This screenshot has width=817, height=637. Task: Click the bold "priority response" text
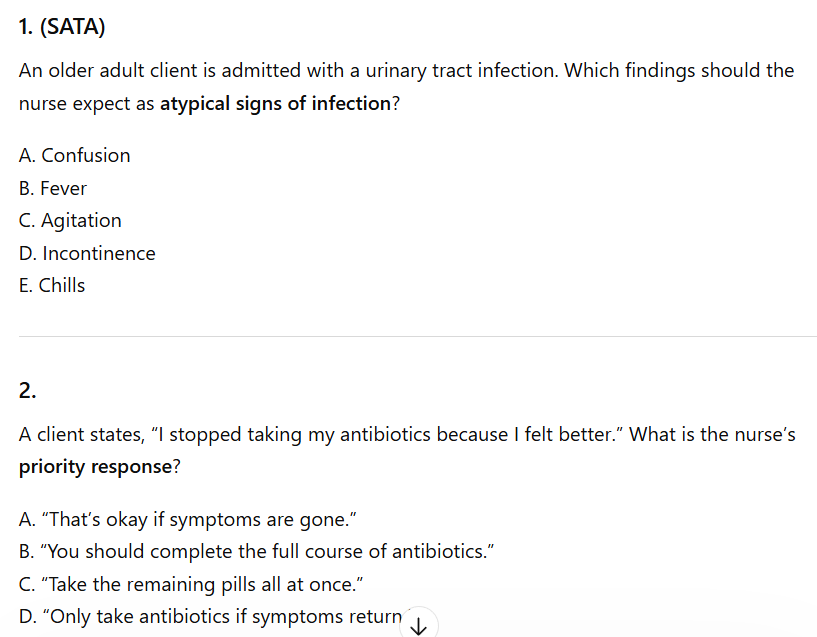point(95,467)
